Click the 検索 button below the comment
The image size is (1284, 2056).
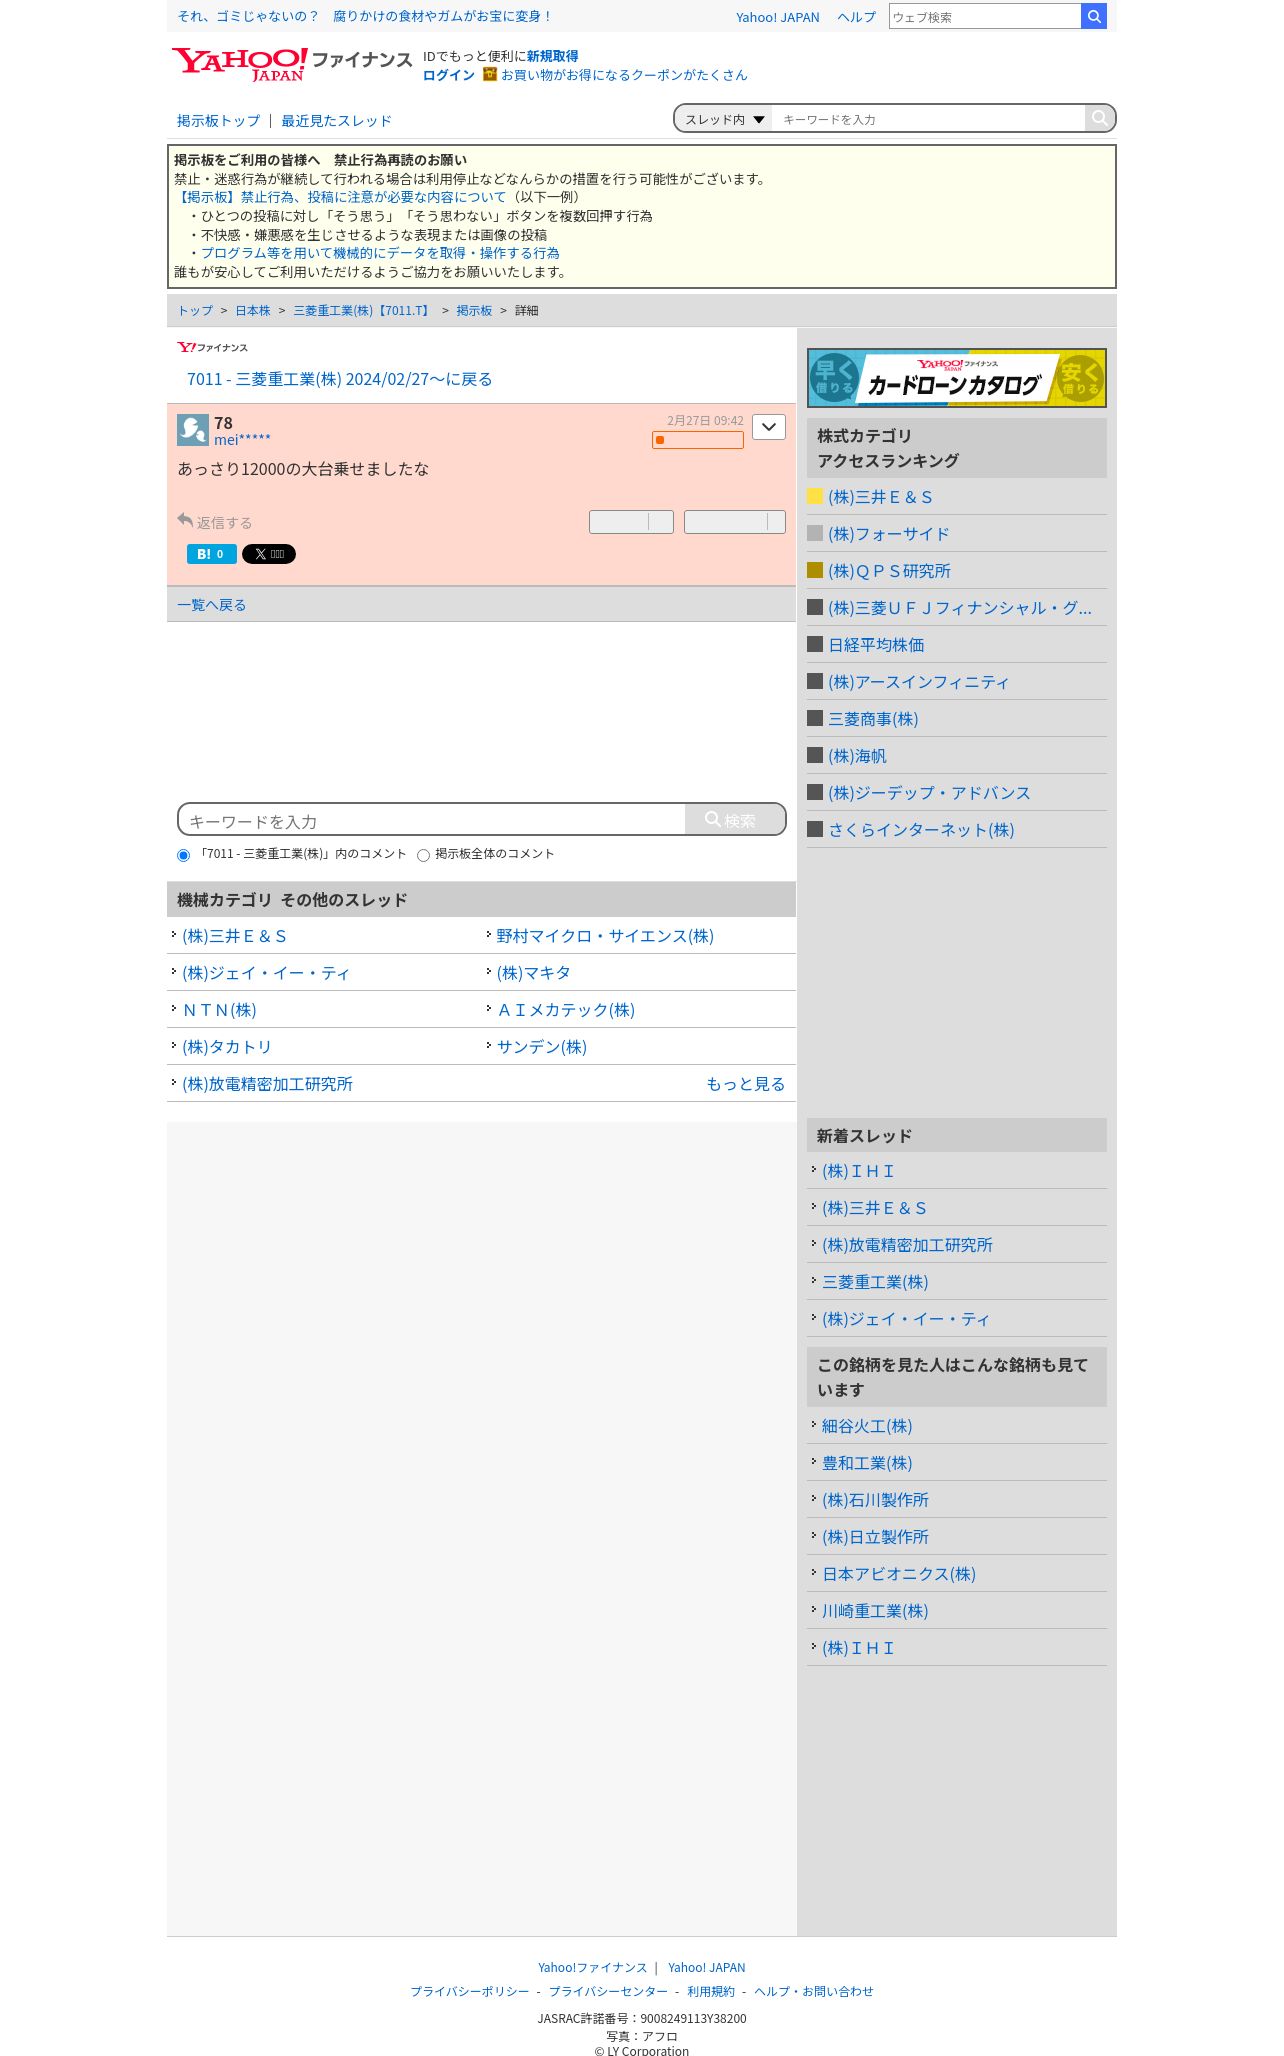(x=735, y=820)
